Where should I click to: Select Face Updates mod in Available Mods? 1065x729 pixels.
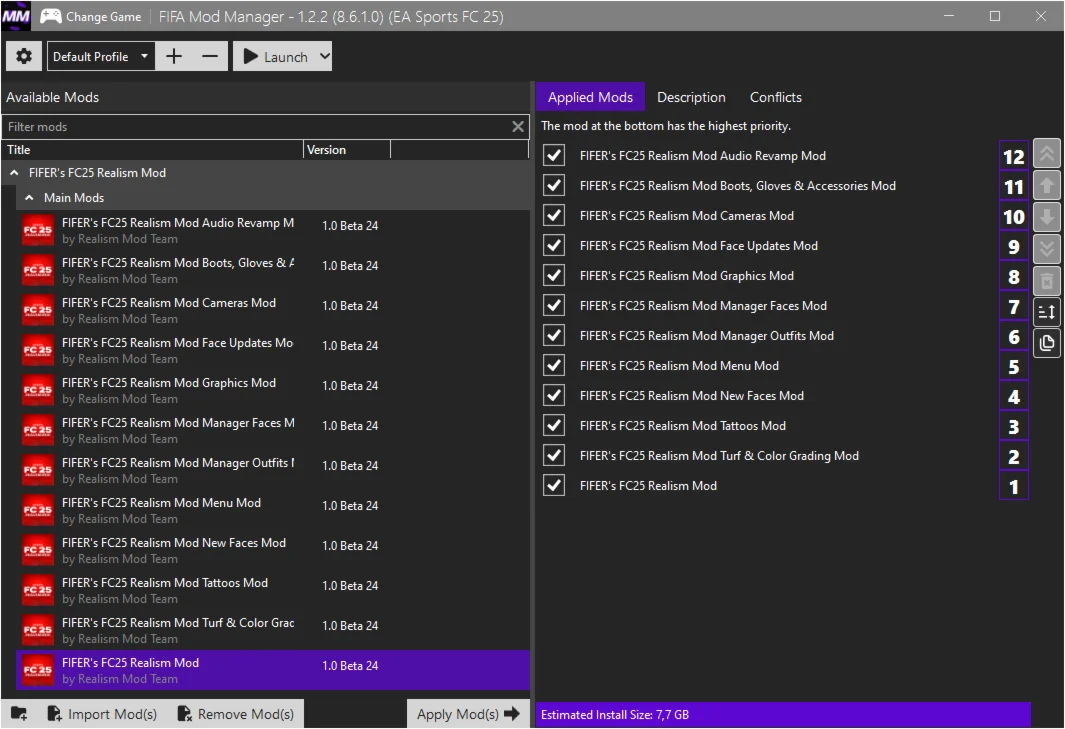pos(272,351)
